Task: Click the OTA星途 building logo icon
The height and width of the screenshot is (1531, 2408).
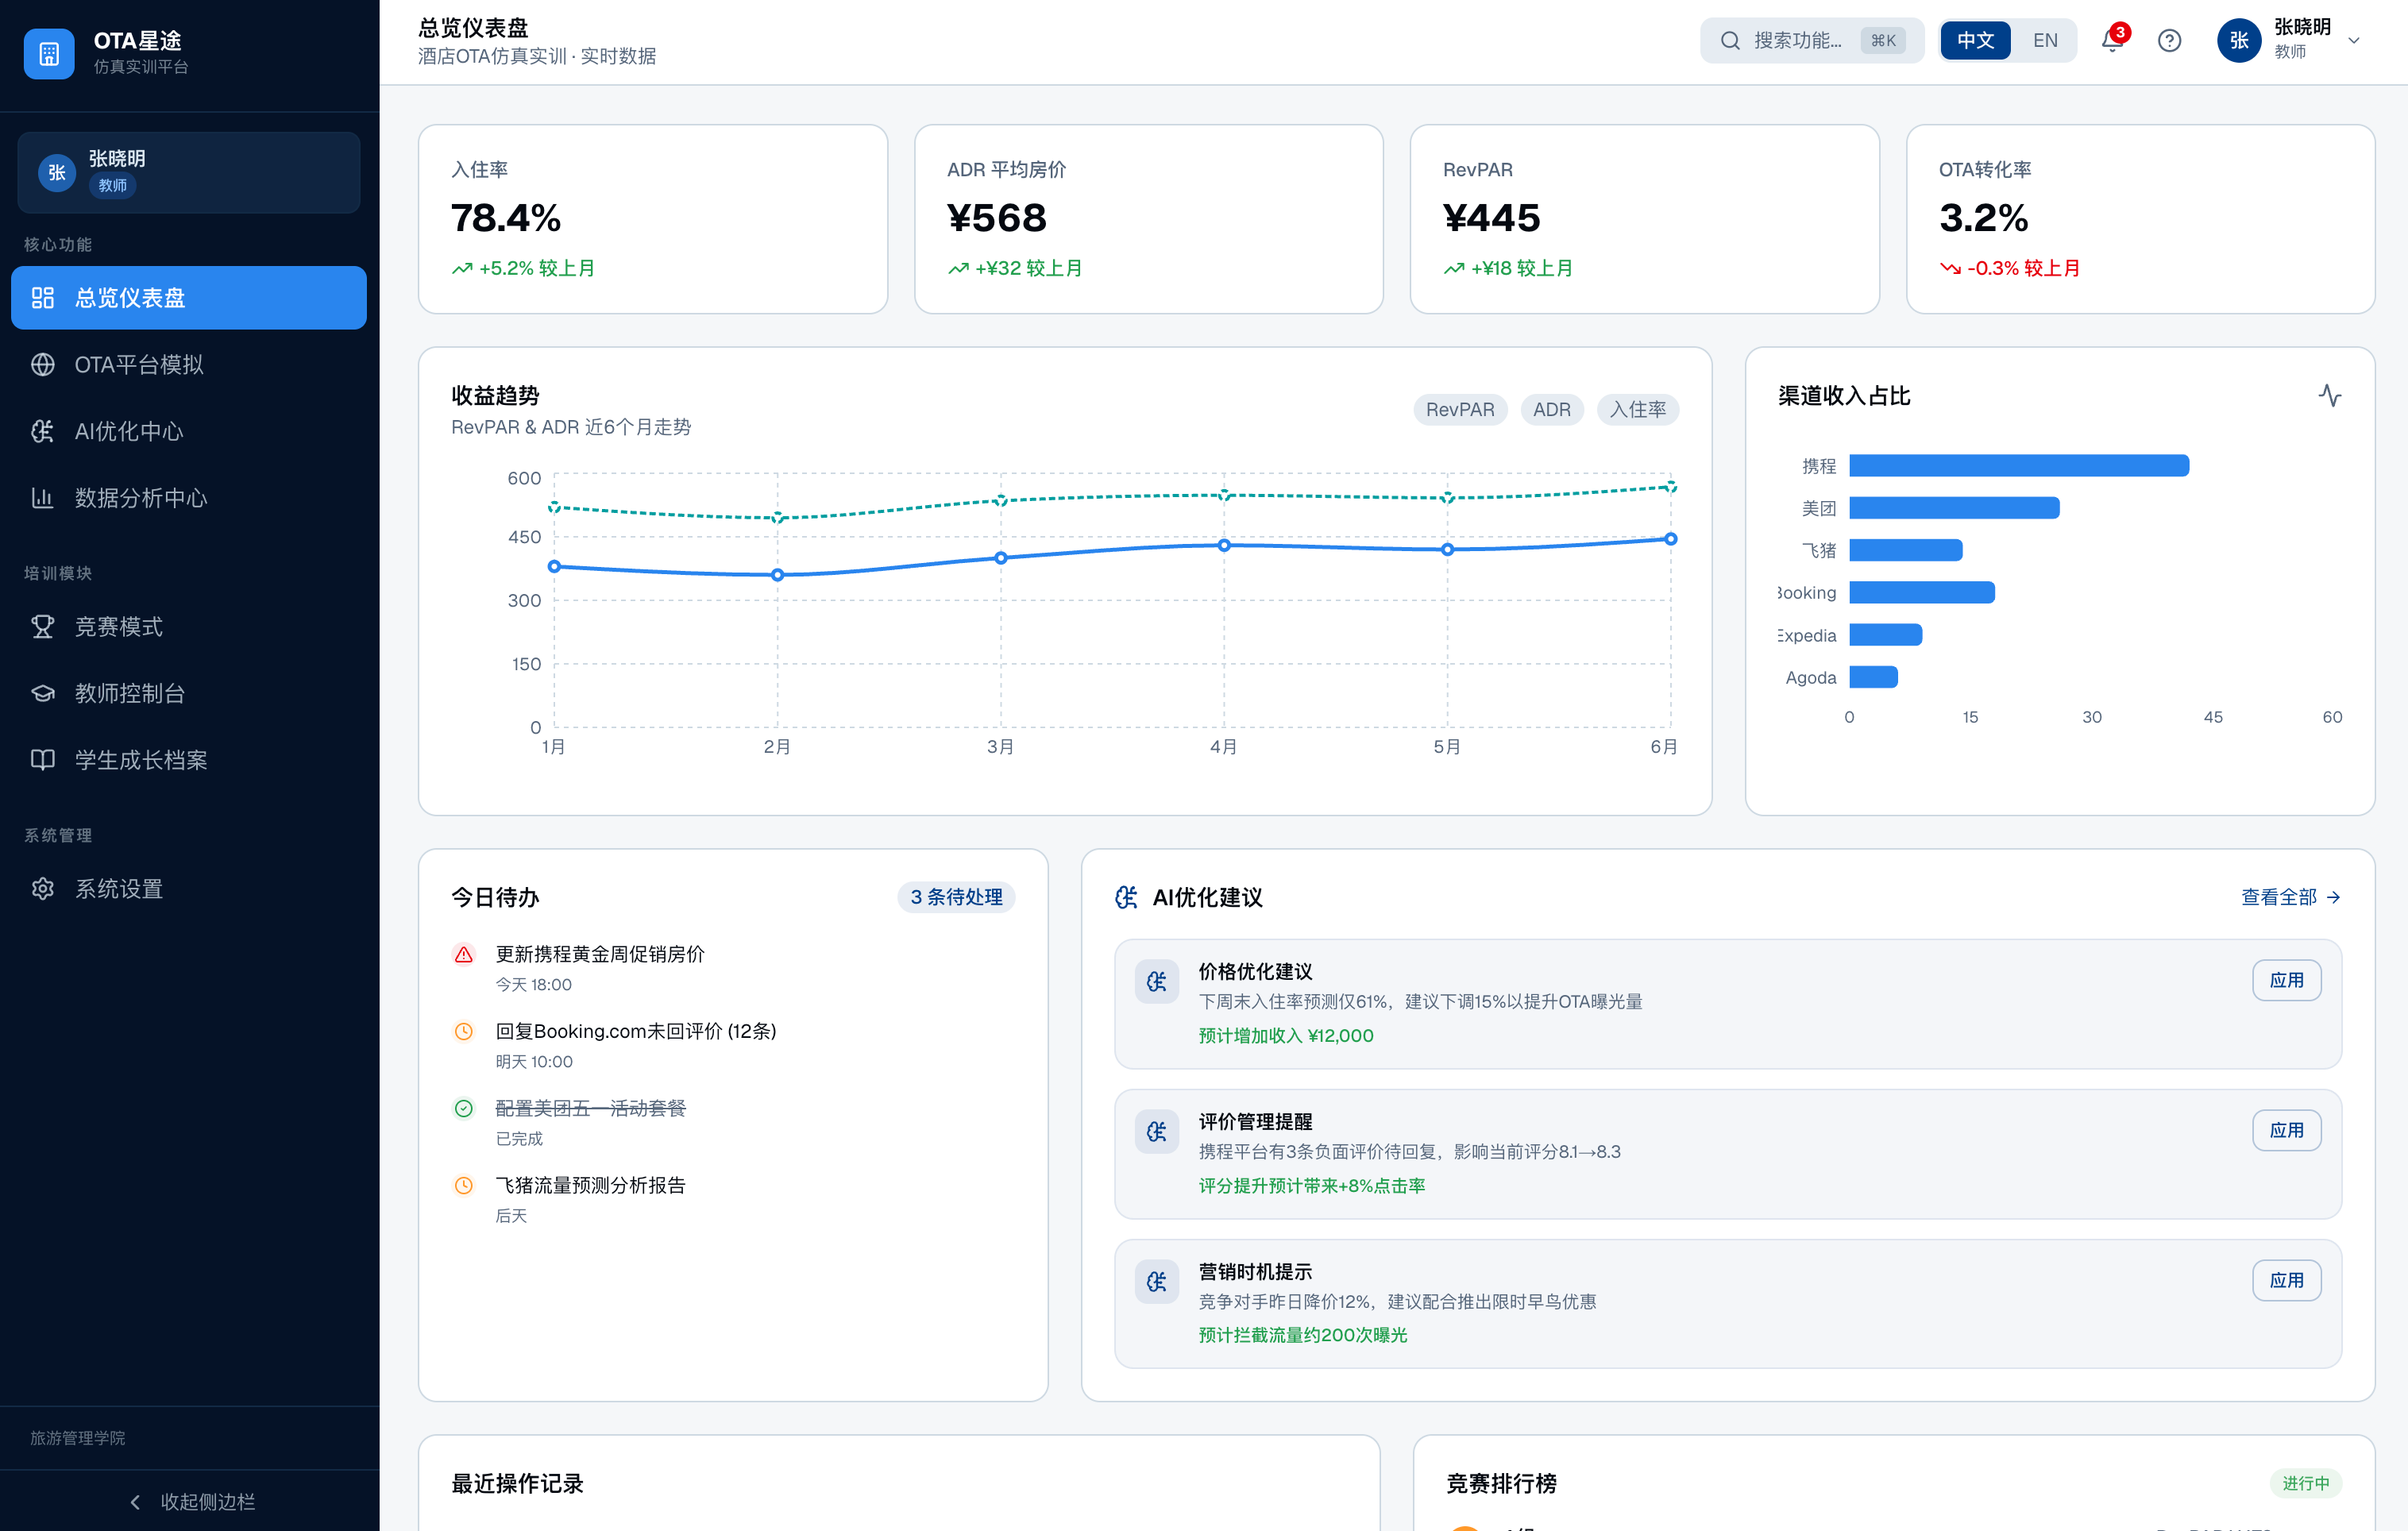Action: (49, 53)
